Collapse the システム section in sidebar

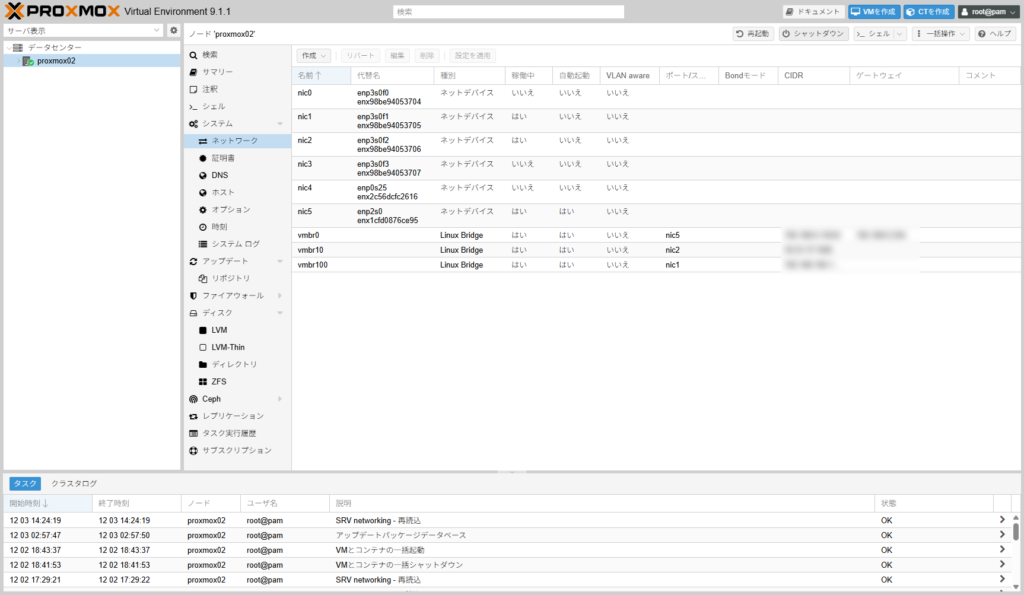[280, 124]
